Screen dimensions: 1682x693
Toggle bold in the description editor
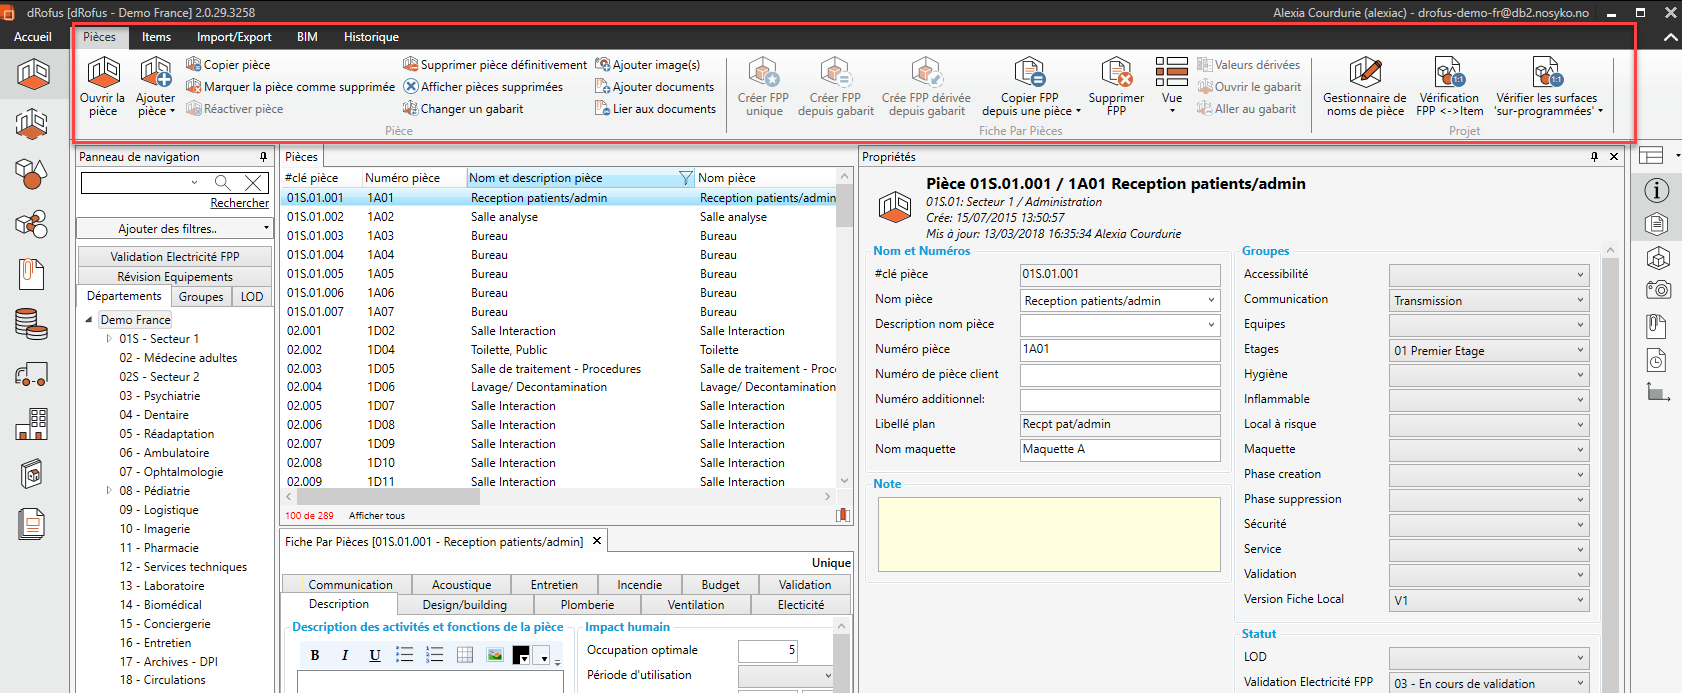pos(315,655)
